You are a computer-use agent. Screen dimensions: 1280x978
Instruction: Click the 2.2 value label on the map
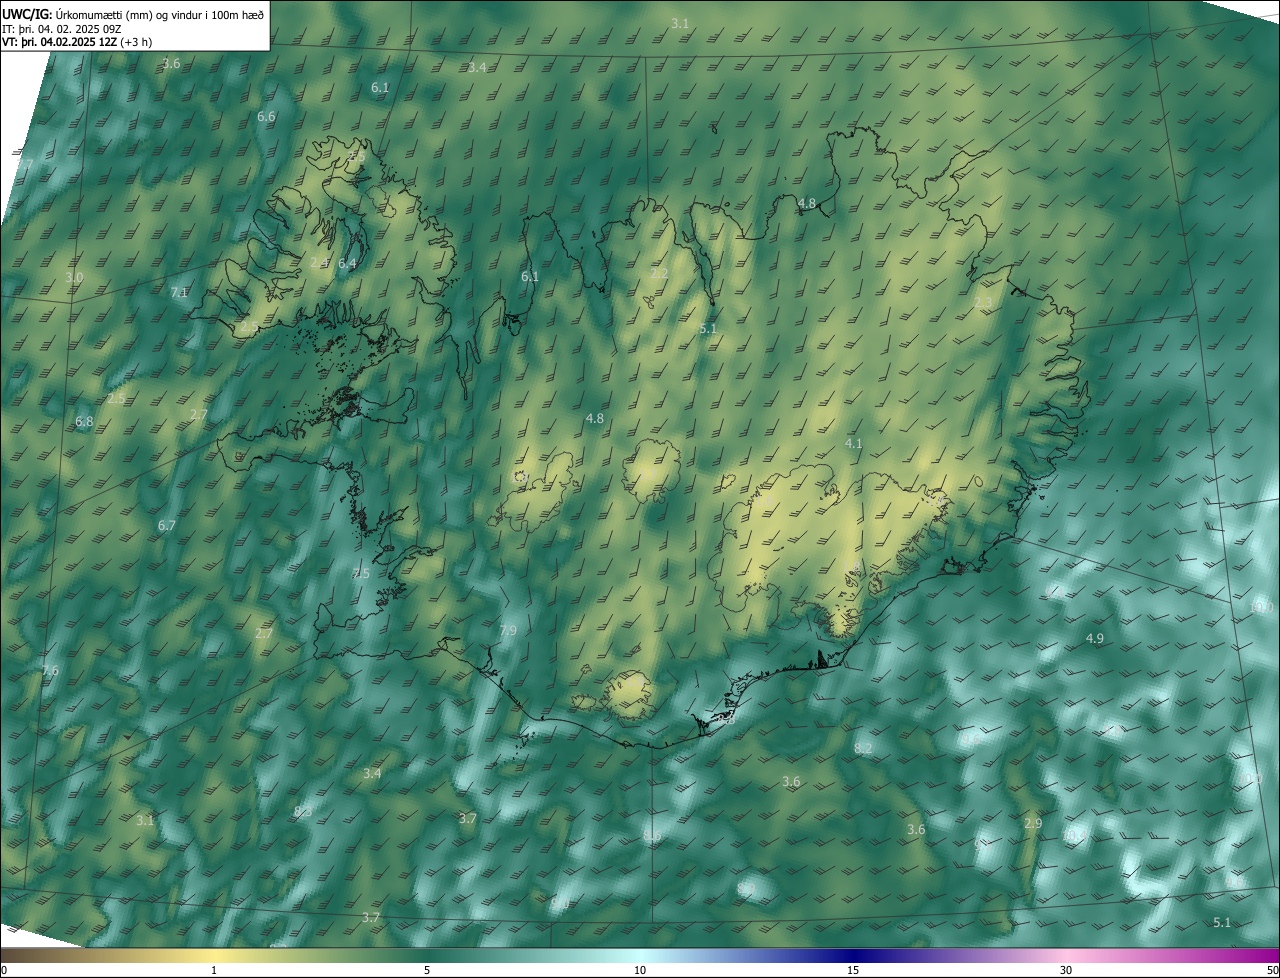pos(659,274)
